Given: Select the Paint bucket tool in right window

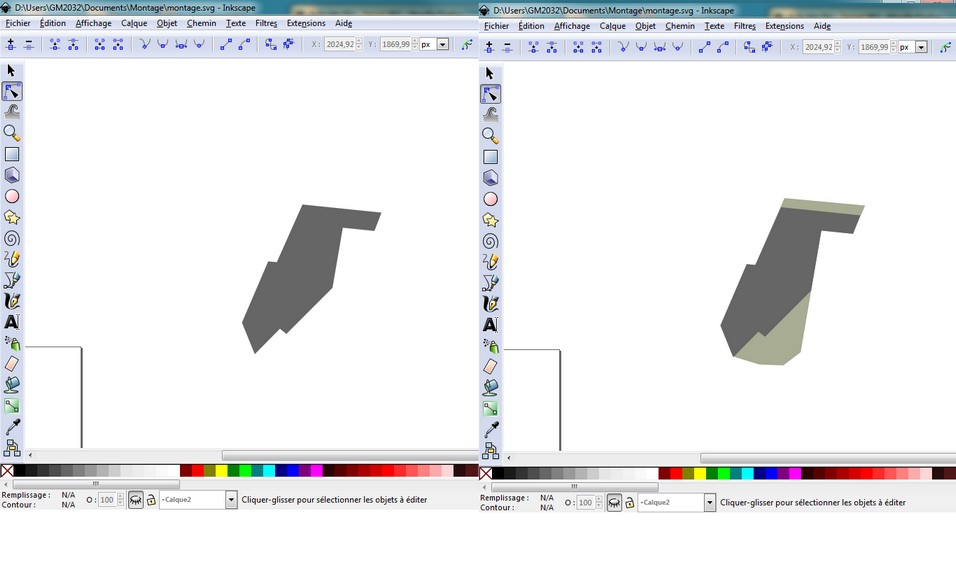Looking at the screenshot, I should pyautogui.click(x=490, y=388).
